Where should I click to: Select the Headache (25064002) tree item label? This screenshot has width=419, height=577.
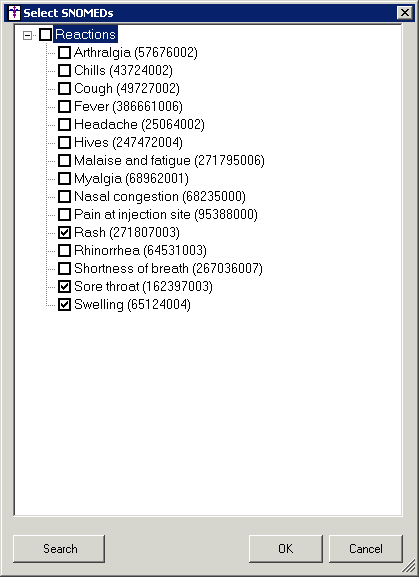[139, 124]
